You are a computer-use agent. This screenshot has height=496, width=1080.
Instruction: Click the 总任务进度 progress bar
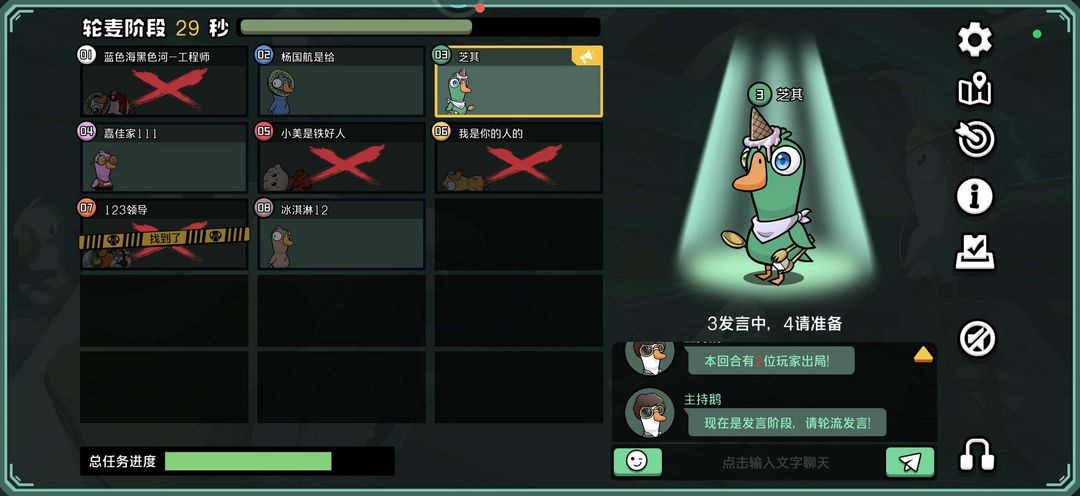[248, 462]
